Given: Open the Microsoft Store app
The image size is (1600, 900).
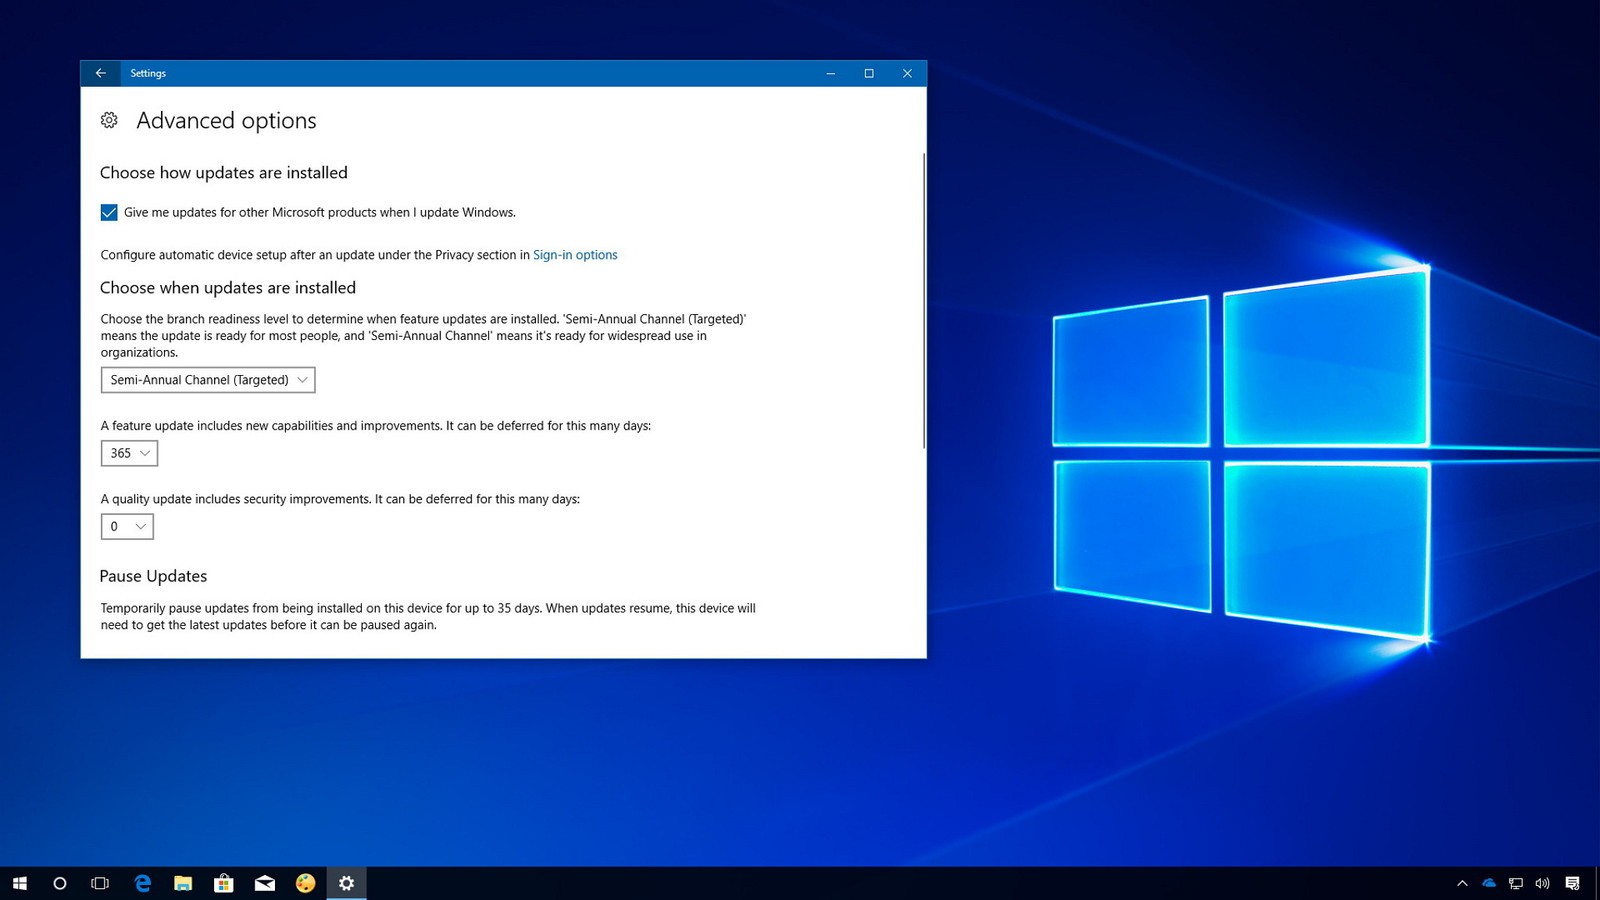Looking at the screenshot, I should coord(224,883).
